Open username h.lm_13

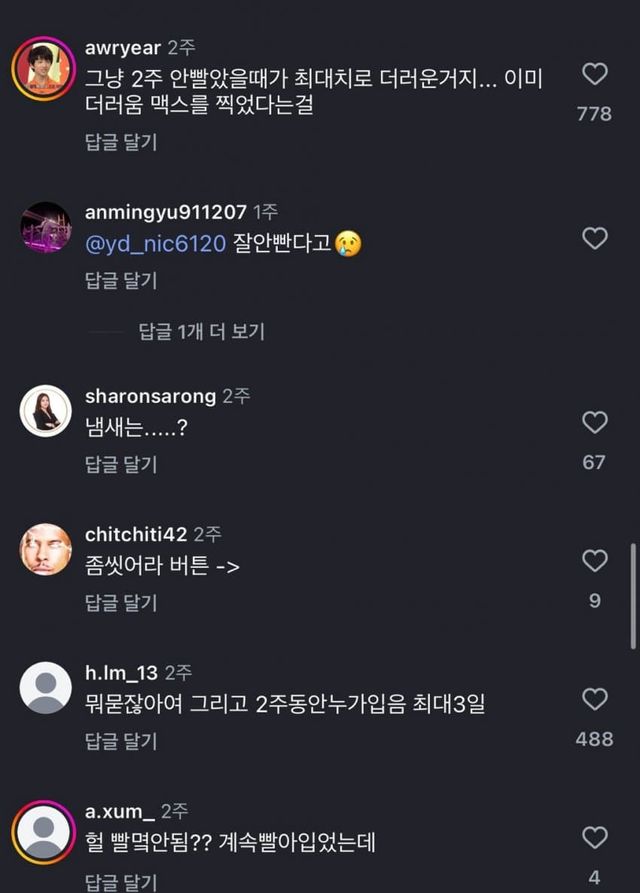coord(122,673)
